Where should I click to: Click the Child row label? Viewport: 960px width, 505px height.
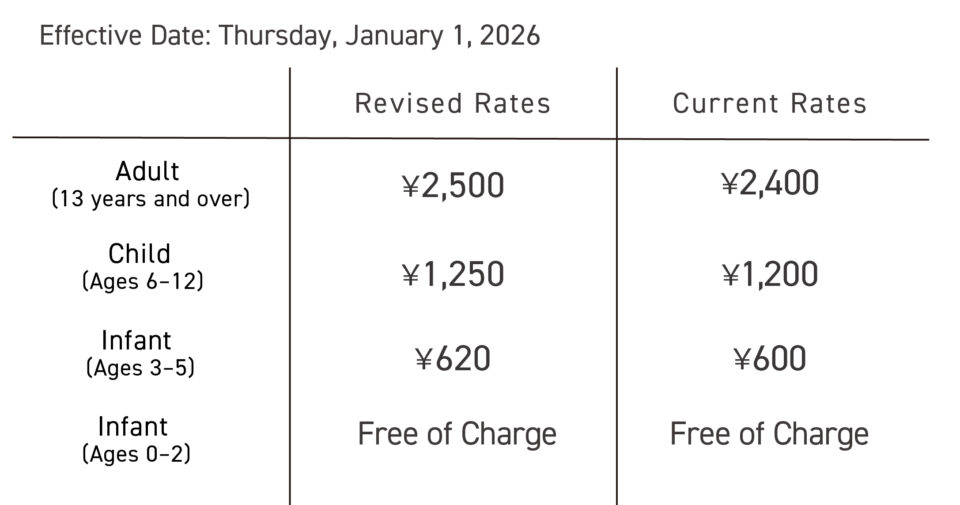point(139,253)
